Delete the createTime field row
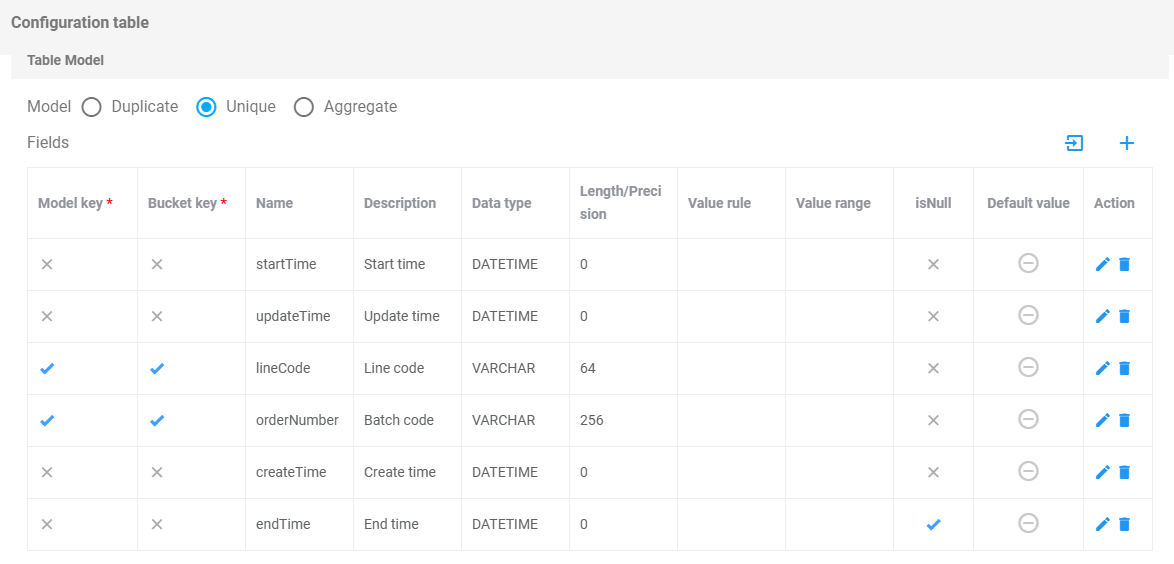 (x=1124, y=472)
